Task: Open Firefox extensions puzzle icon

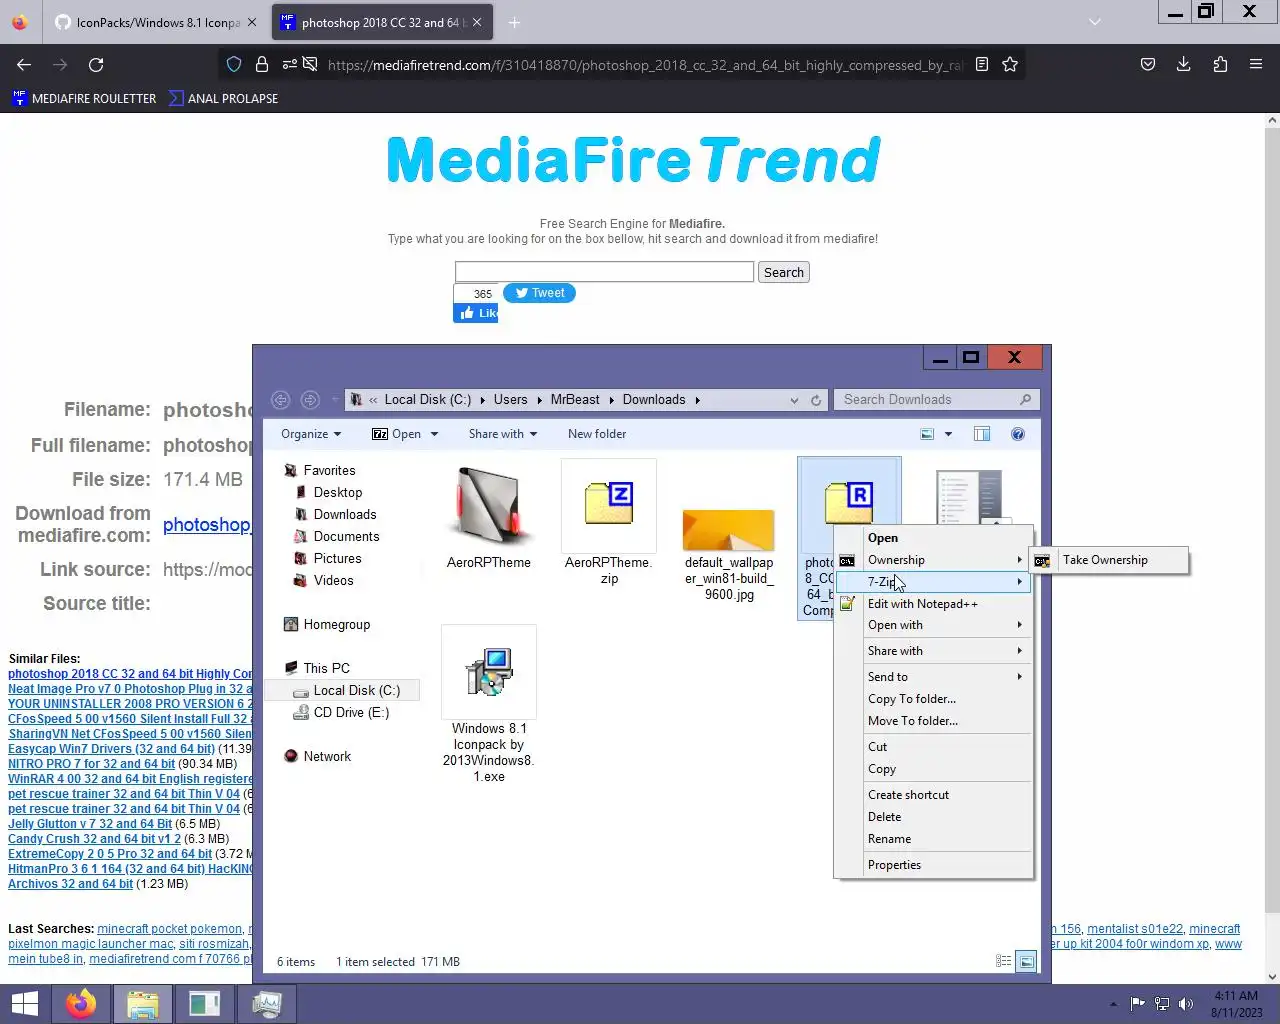Action: (1220, 65)
